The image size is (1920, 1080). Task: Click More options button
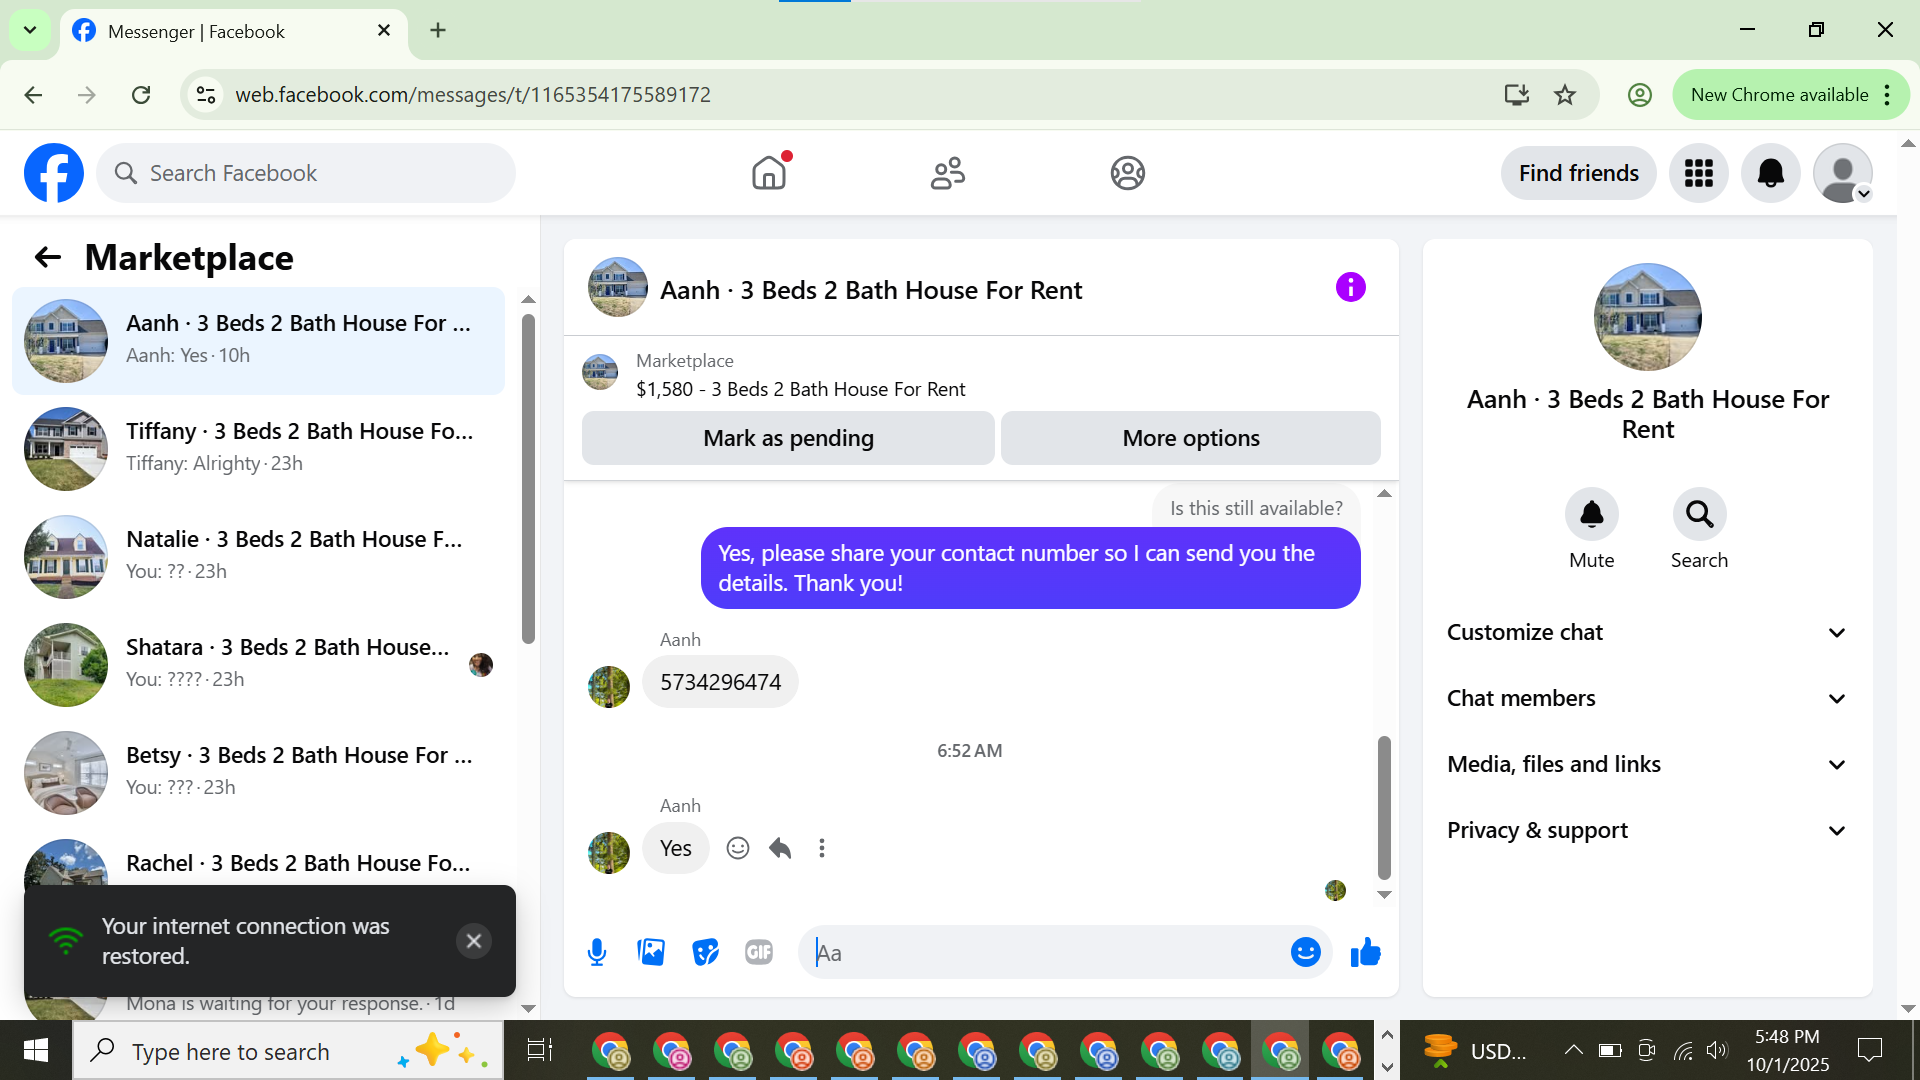click(x=1191, y=438)
